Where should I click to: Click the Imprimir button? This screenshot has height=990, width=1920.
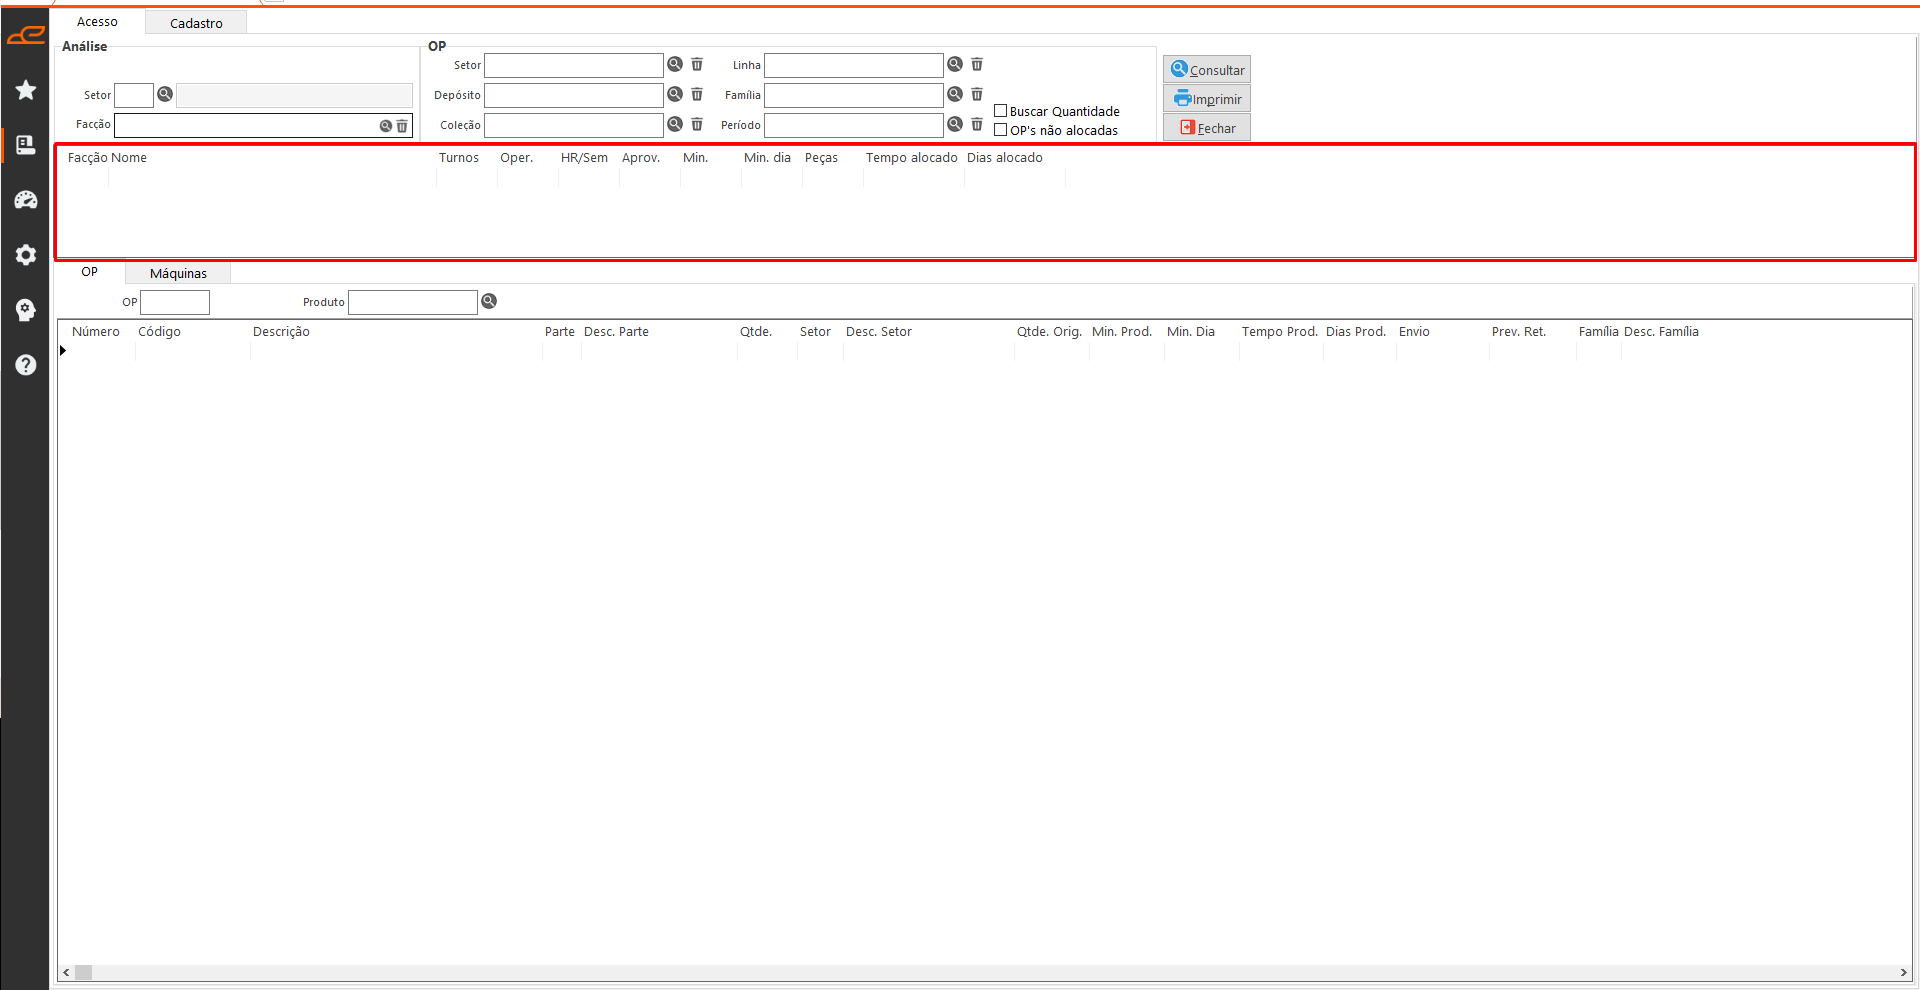click(1207, 99)
